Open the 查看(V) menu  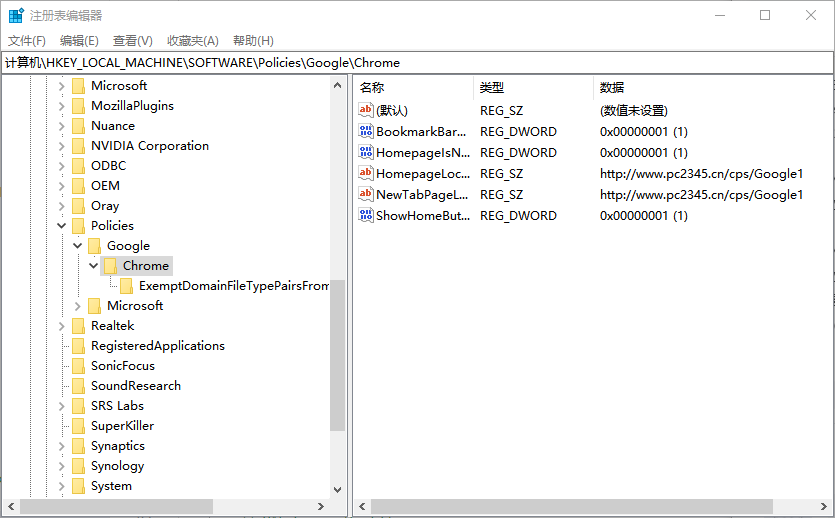pos(133,41)
